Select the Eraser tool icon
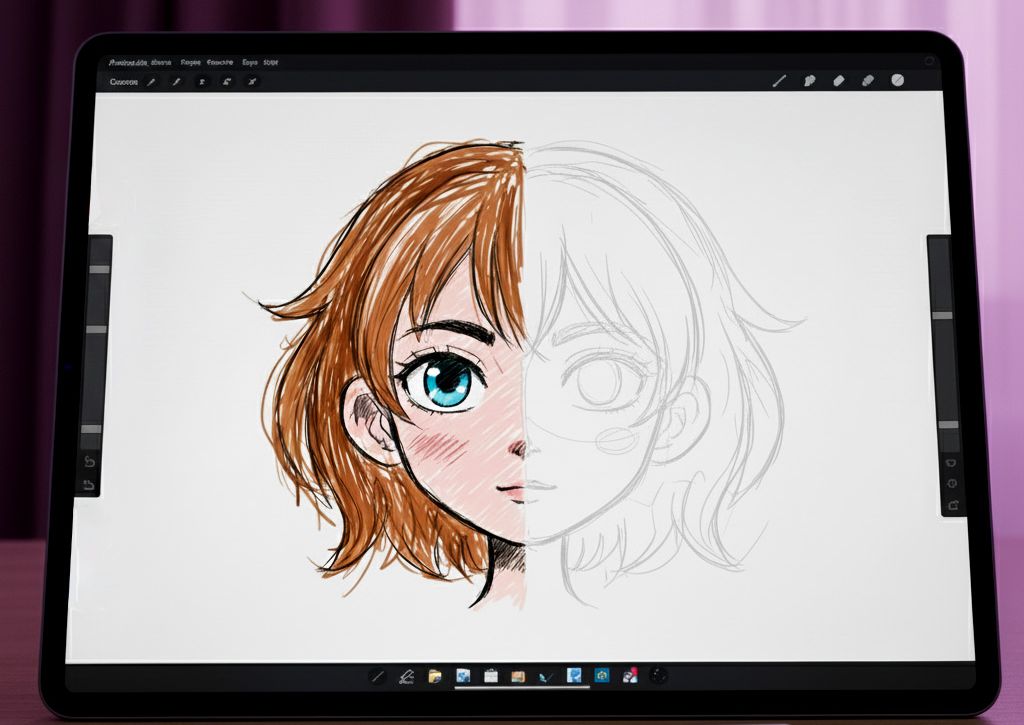1024x725 pixels. (838, 81)
